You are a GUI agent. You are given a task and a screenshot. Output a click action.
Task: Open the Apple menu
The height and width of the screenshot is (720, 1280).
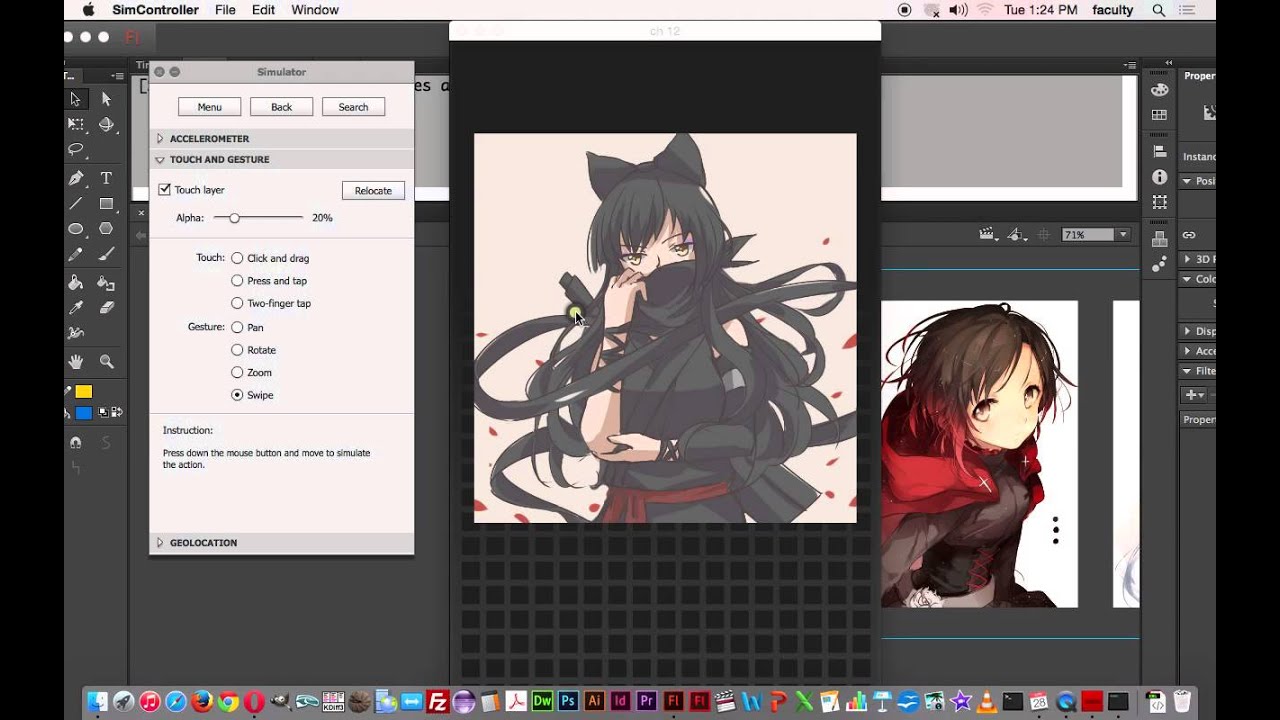(88, 10)
